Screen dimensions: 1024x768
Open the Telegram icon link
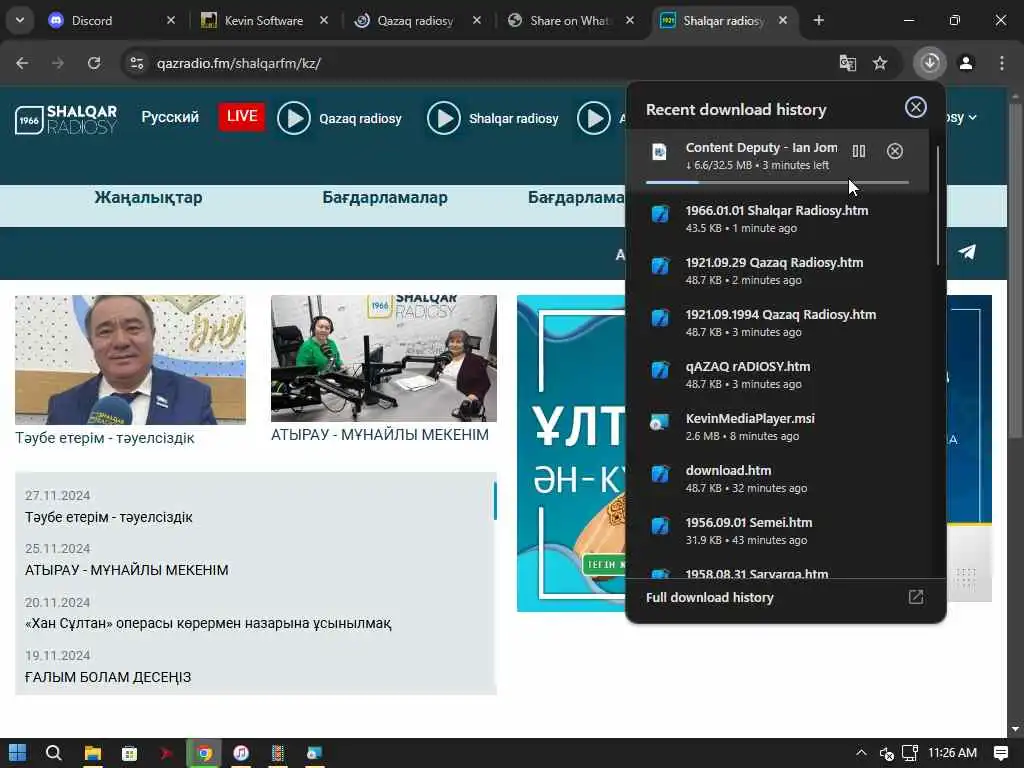967,252
